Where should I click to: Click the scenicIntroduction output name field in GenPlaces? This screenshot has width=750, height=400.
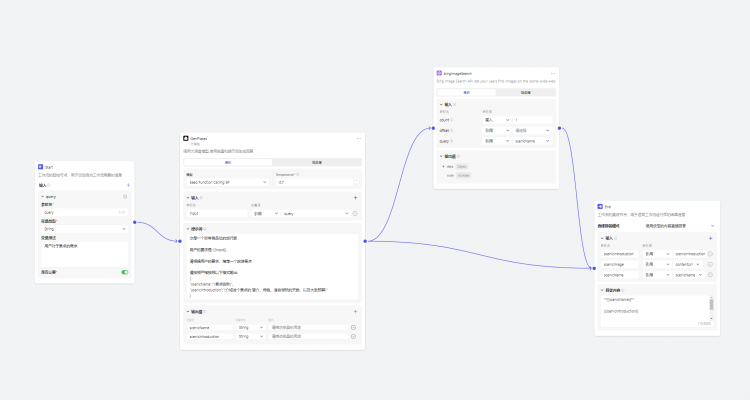tap(210, 337)
